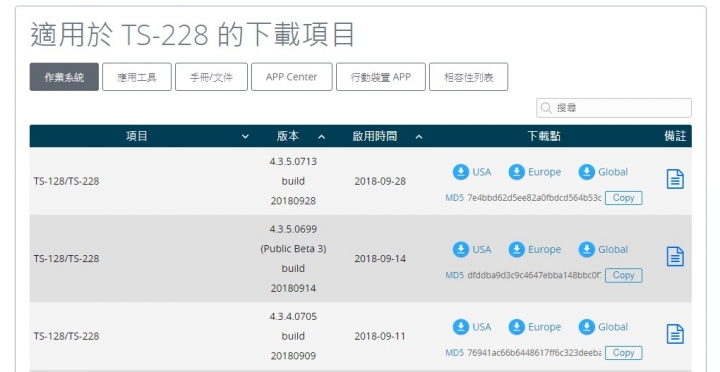Click the 備註 column header
The width and height of the screenshot is (720, 372).
click(675, 136)
